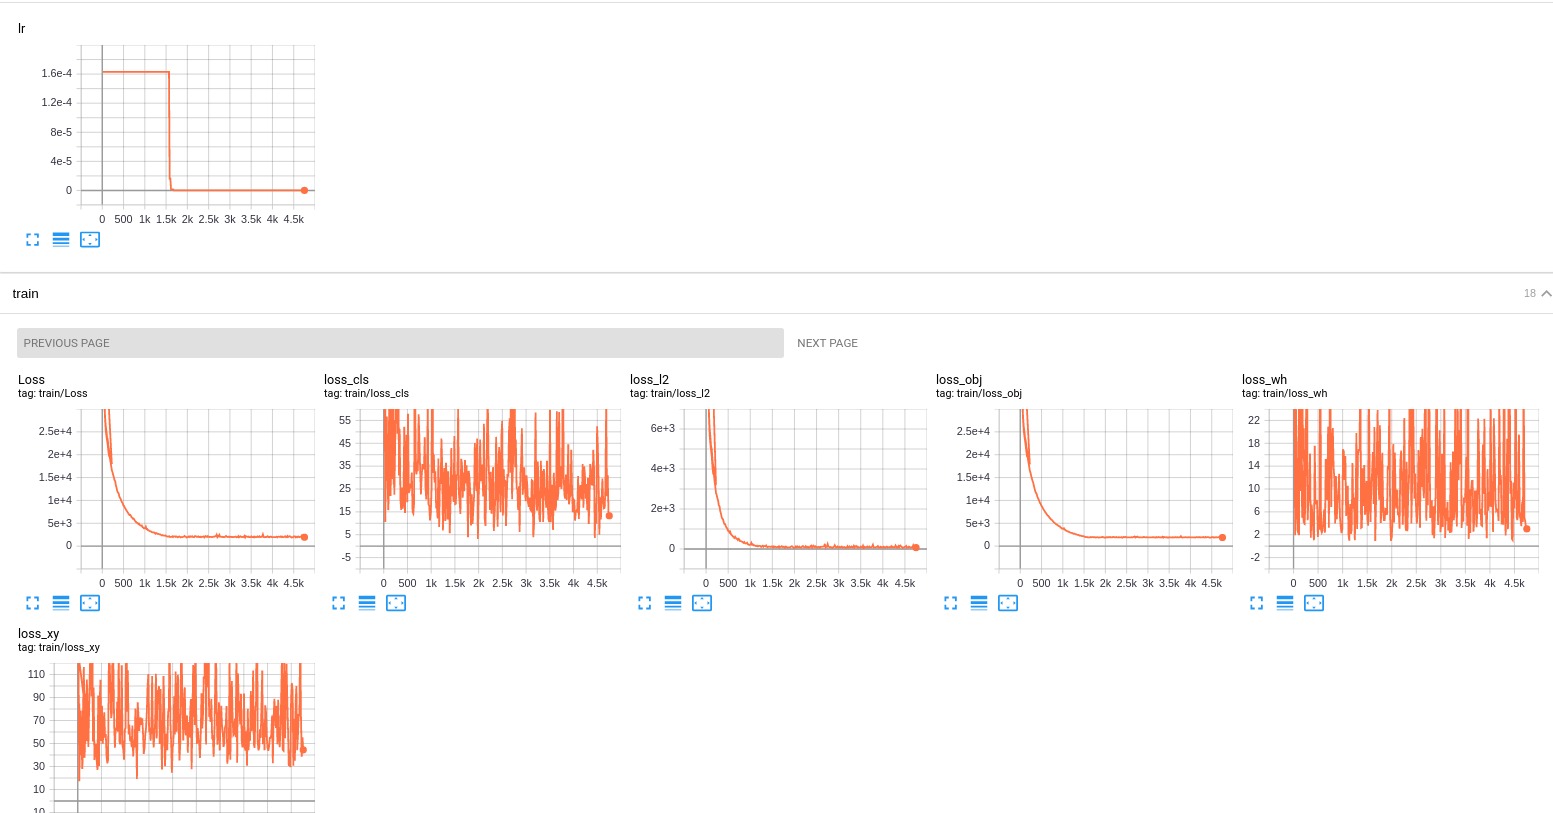Expand the loss_l2 chart to full size
Screen dimensions: 1553x813
pos(645,603)
